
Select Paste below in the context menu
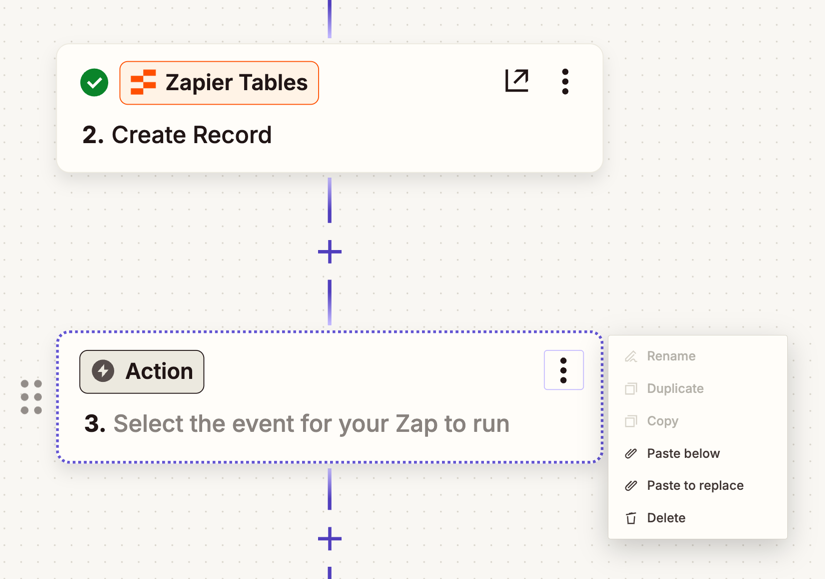698,453
